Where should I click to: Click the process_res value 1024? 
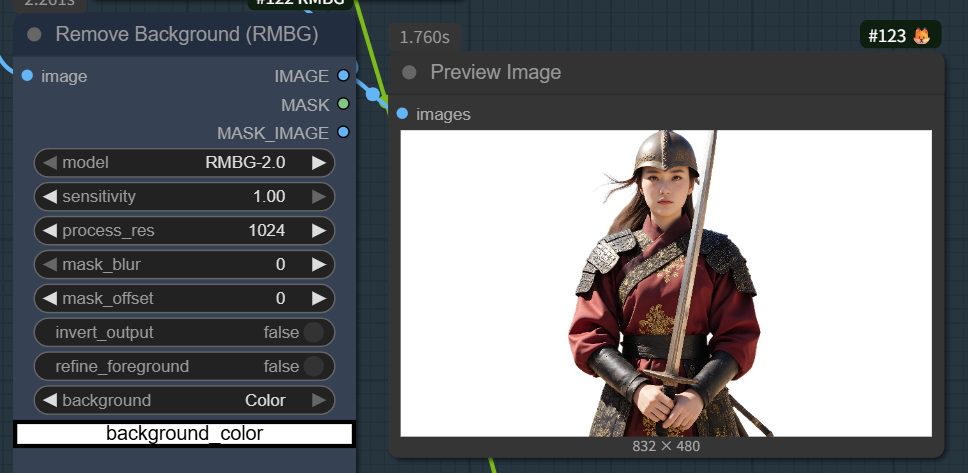[267, 230]
